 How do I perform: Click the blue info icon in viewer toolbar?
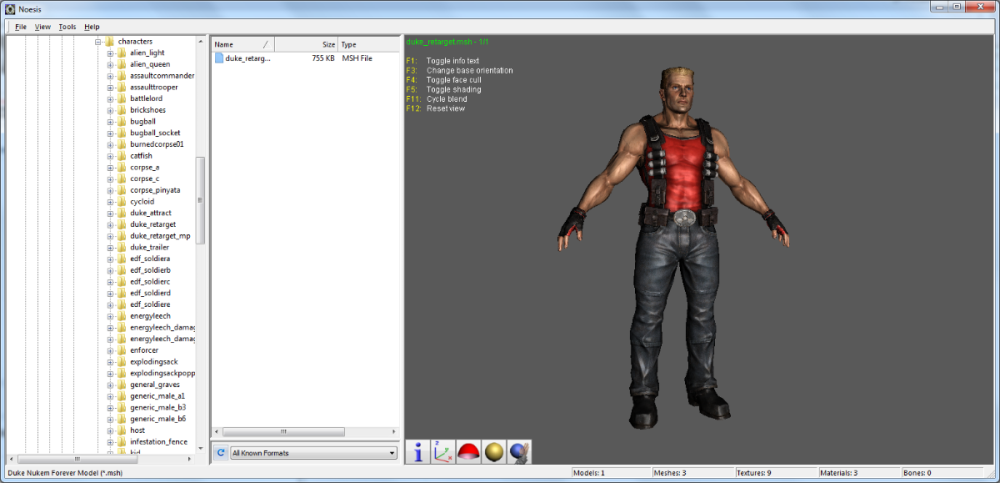click(418, 452)
